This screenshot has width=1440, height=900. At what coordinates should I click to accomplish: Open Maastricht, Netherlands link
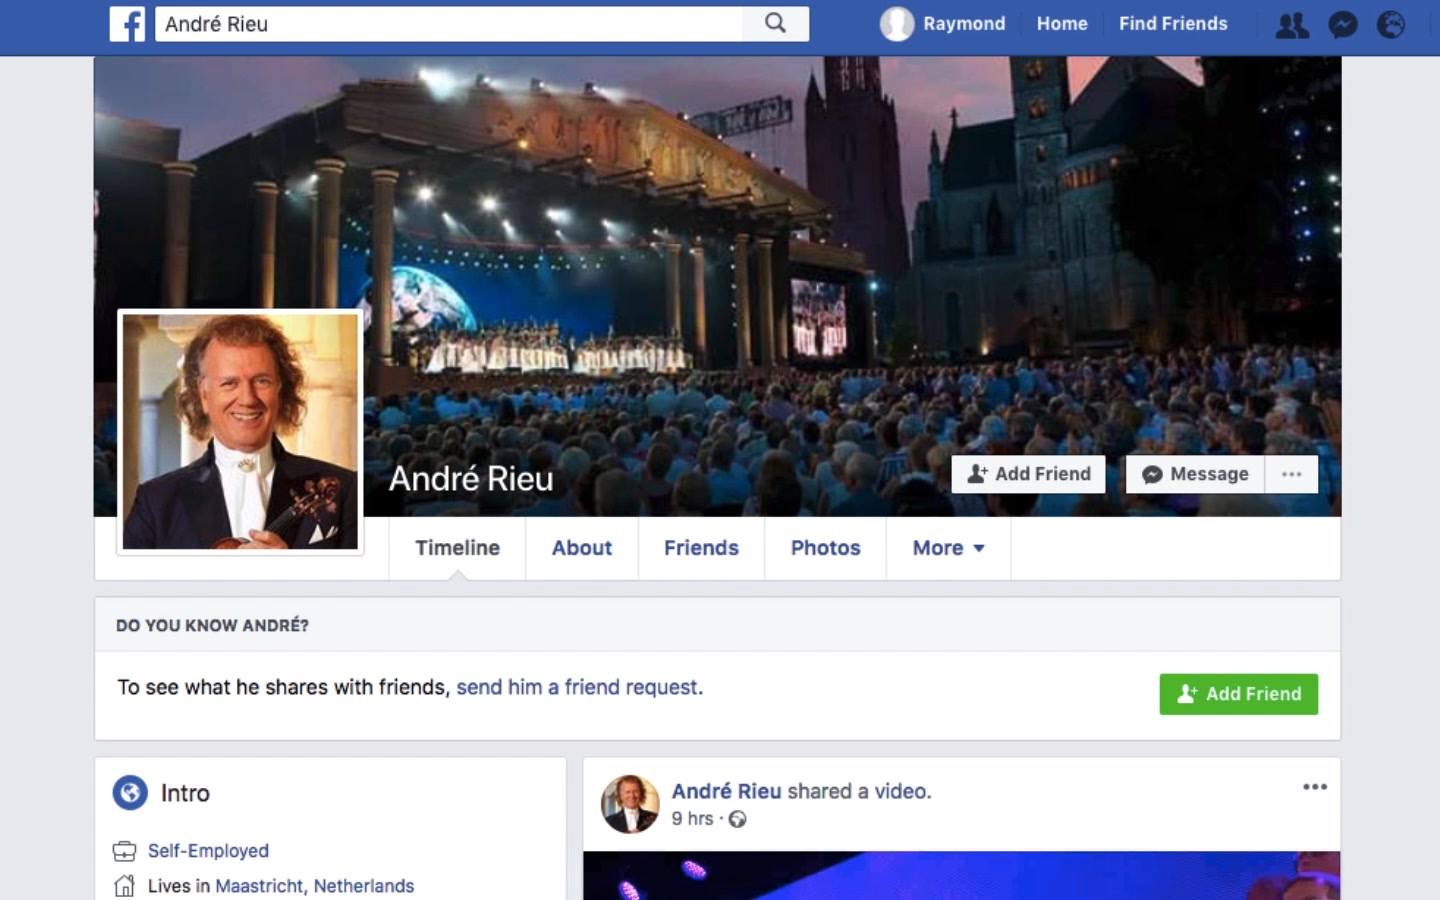(314, 886)
